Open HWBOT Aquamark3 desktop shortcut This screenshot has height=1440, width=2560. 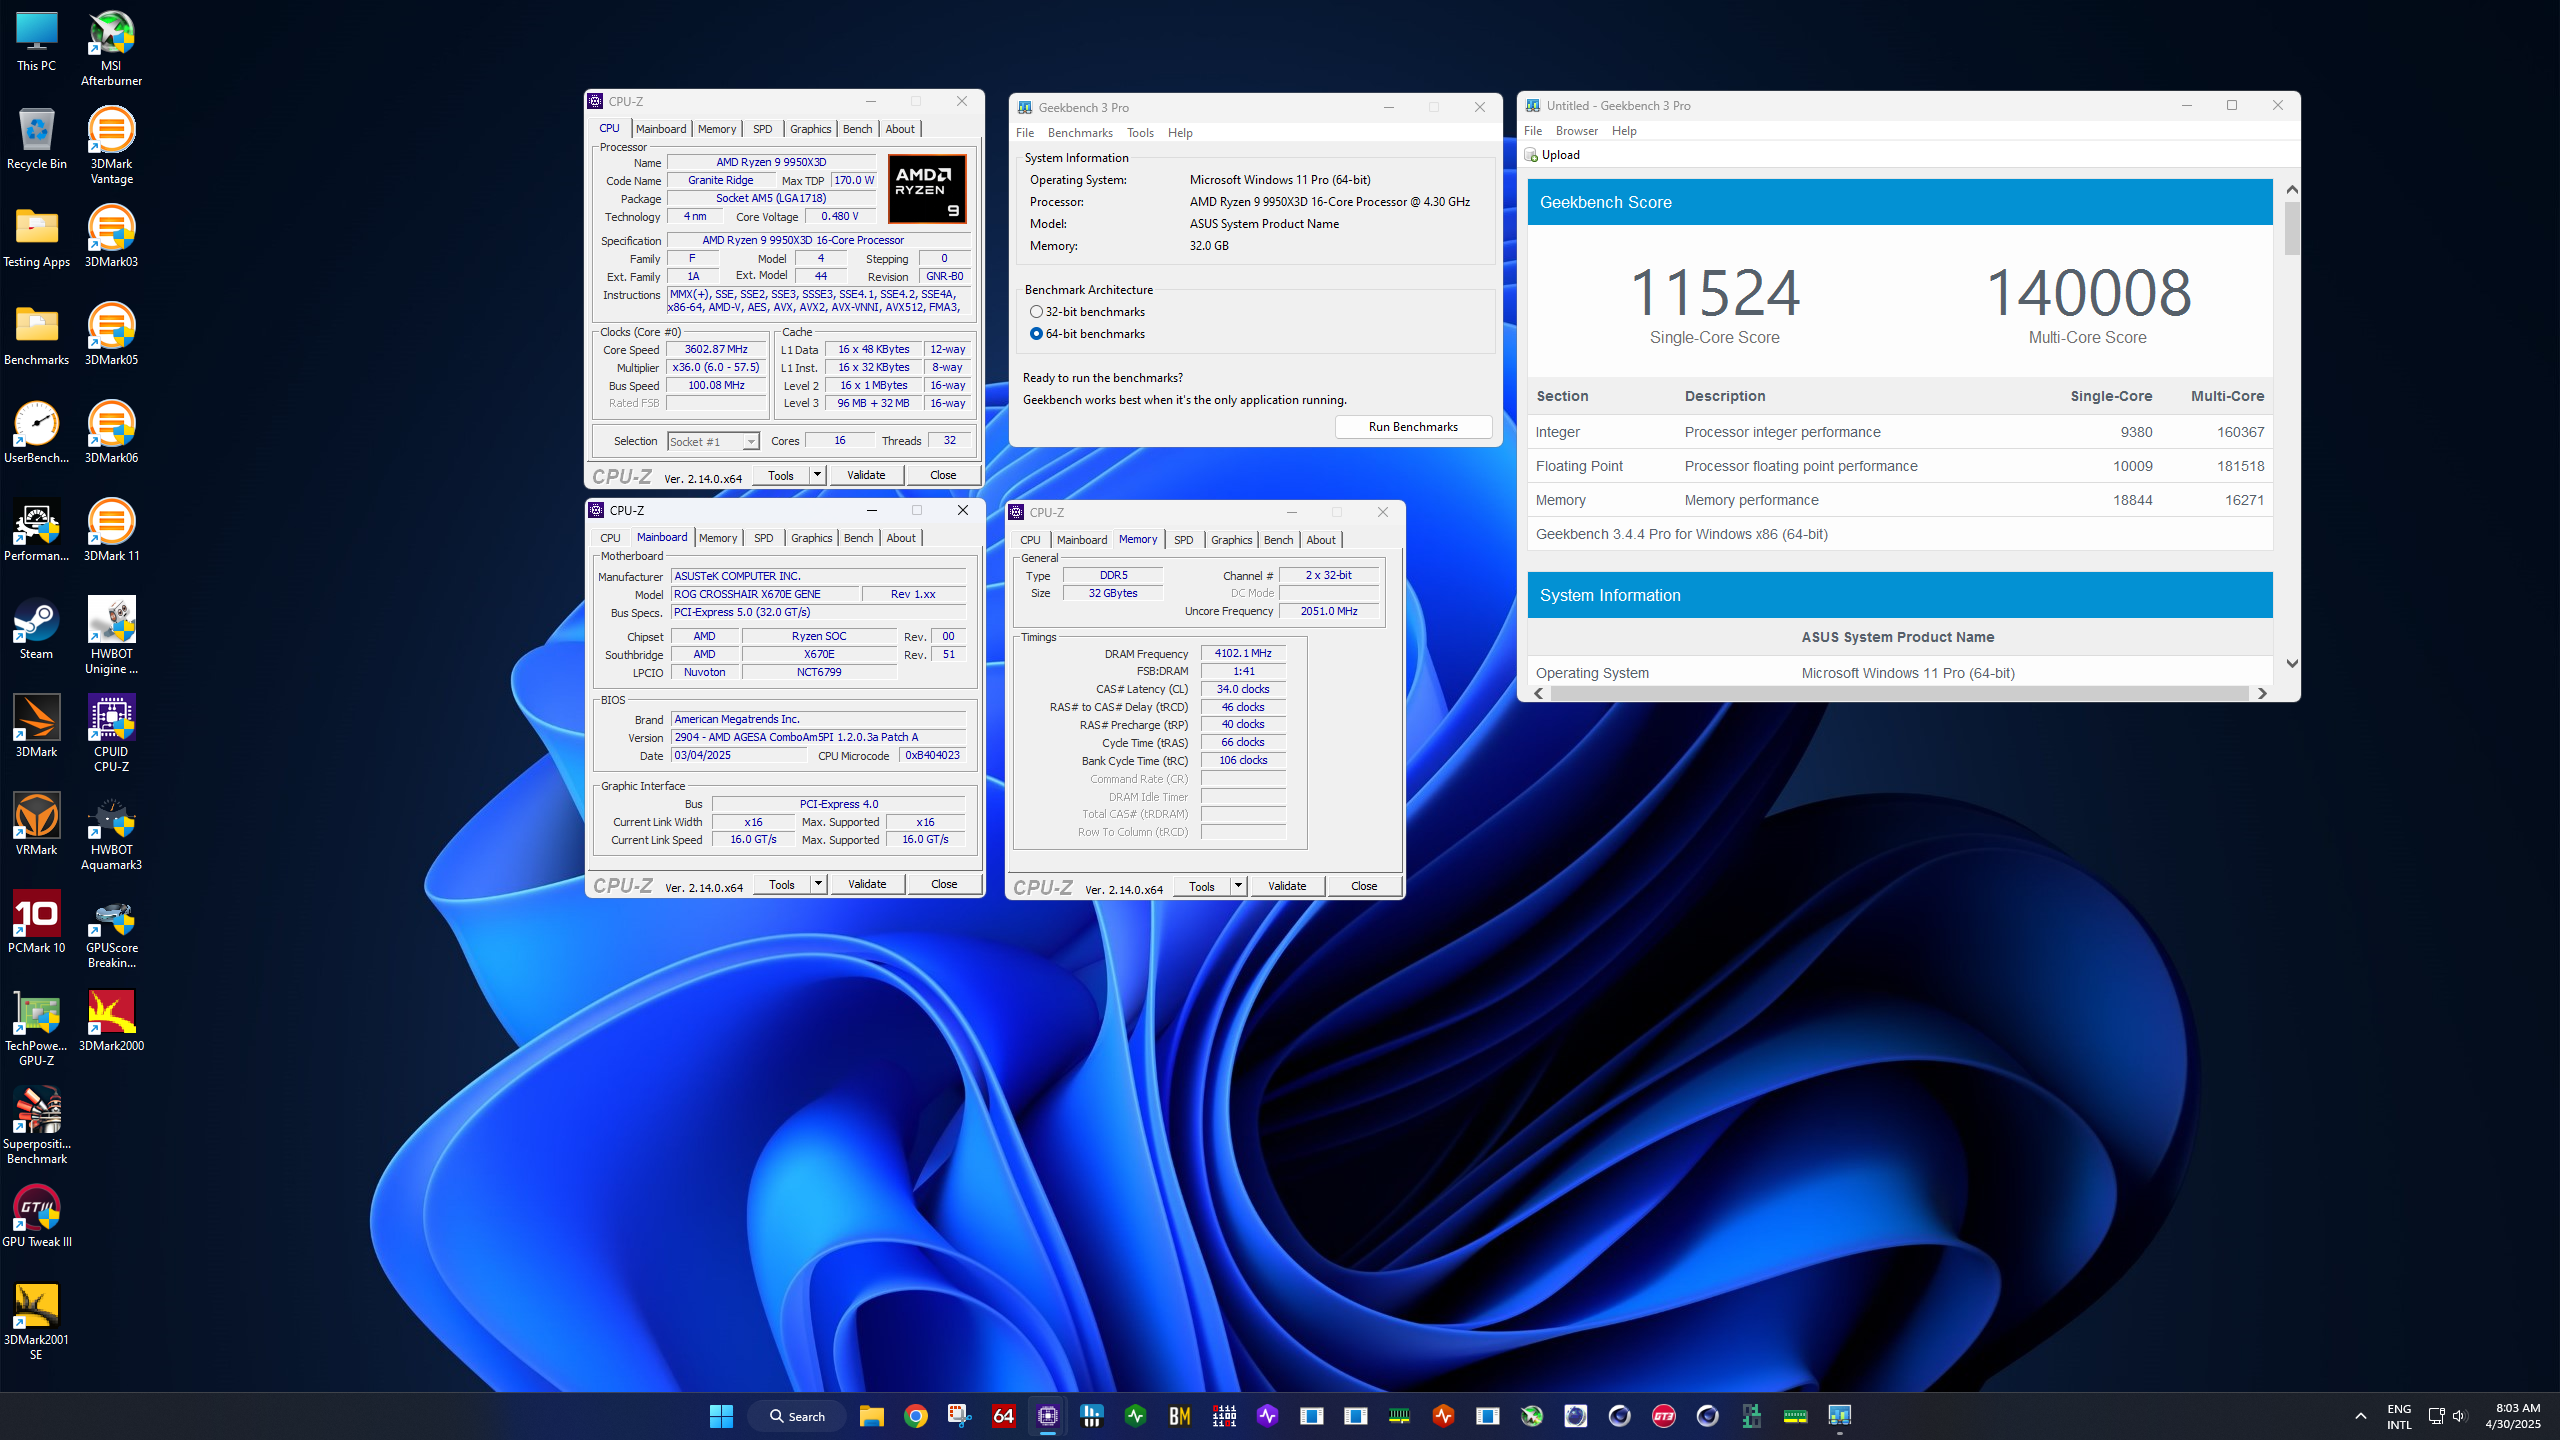111,831
